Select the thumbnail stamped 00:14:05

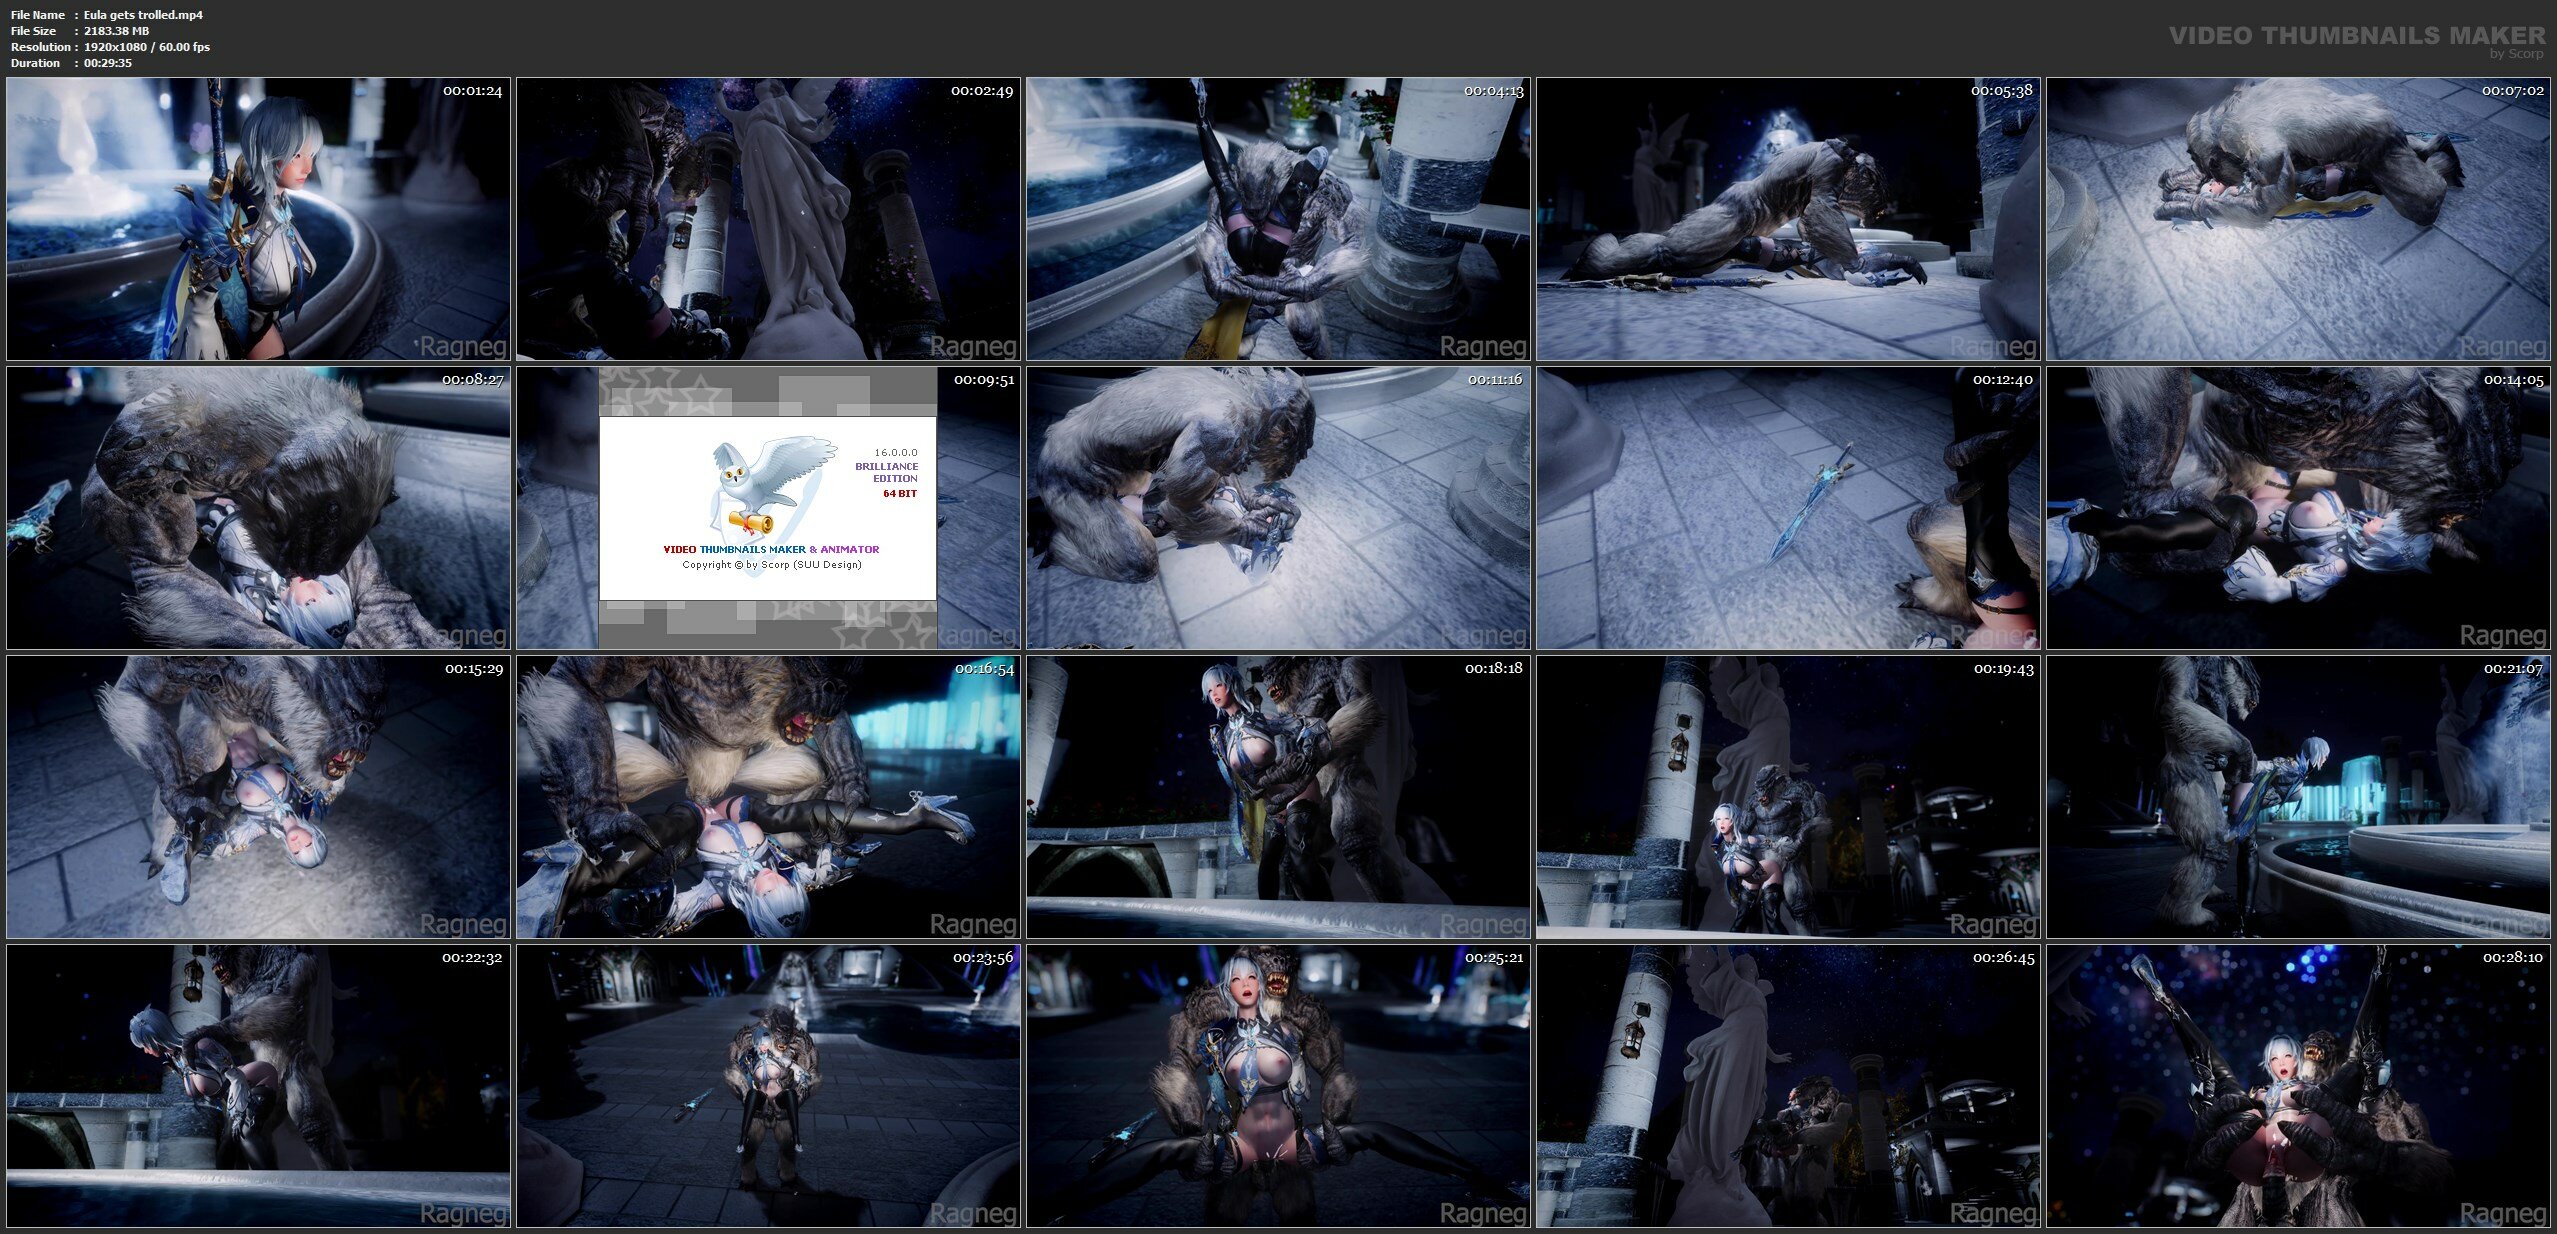[x=2298, y=508]
